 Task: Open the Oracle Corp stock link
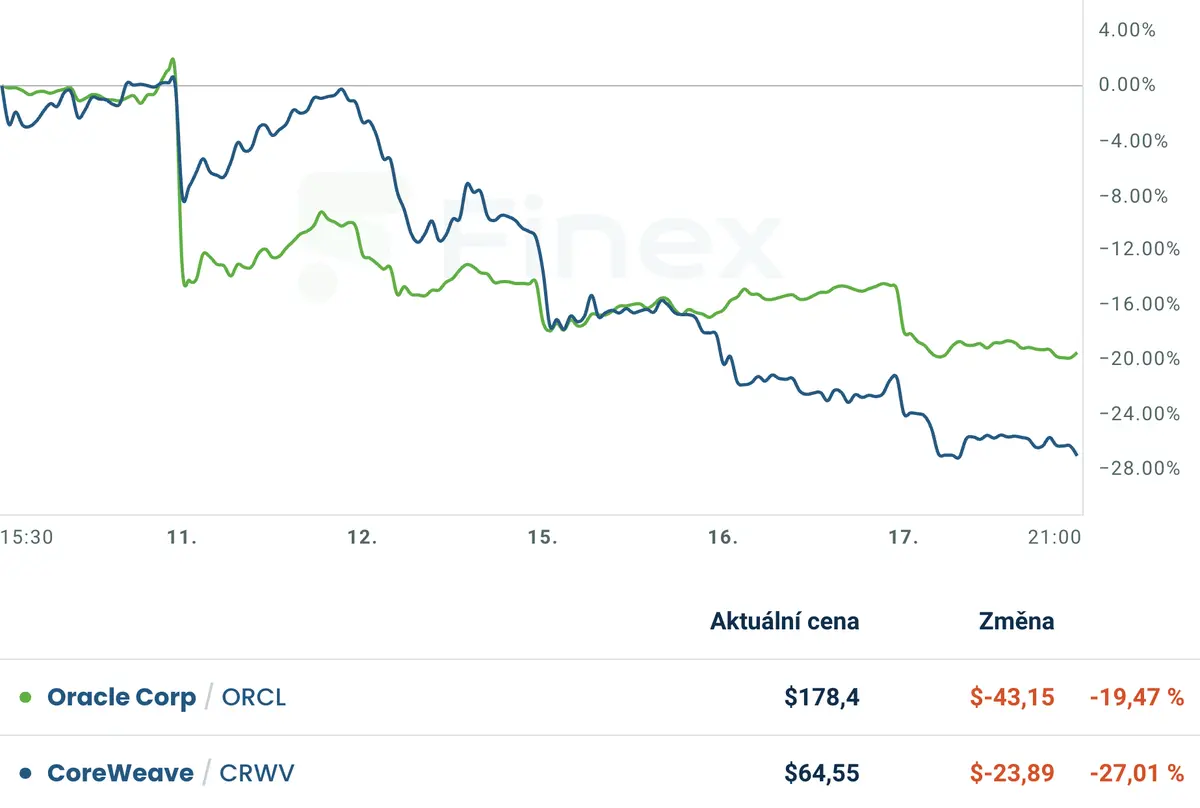(121, 697)
